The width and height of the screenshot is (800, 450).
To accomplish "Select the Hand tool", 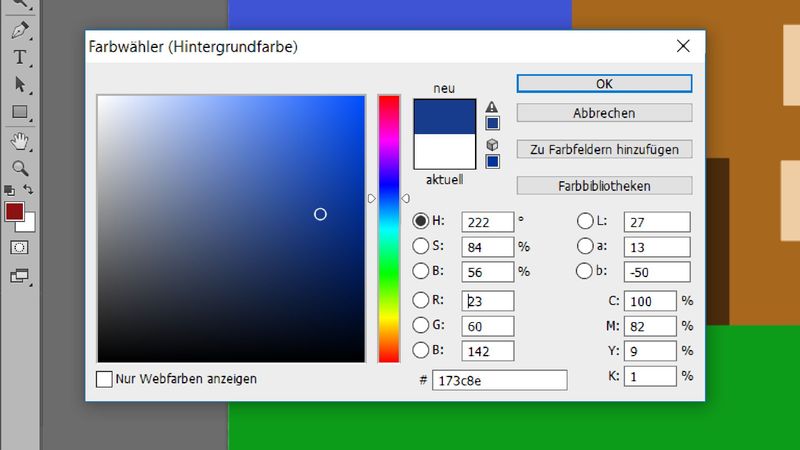I will (19, 140).
